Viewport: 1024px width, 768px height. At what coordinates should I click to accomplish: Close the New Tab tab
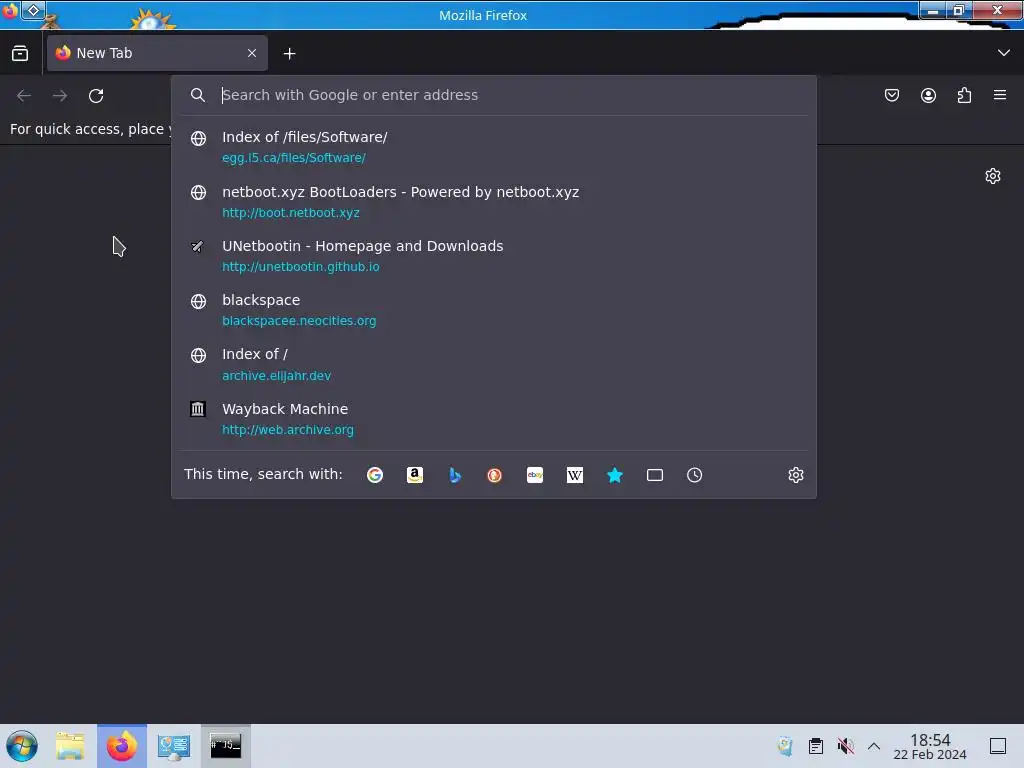point(252,53)
